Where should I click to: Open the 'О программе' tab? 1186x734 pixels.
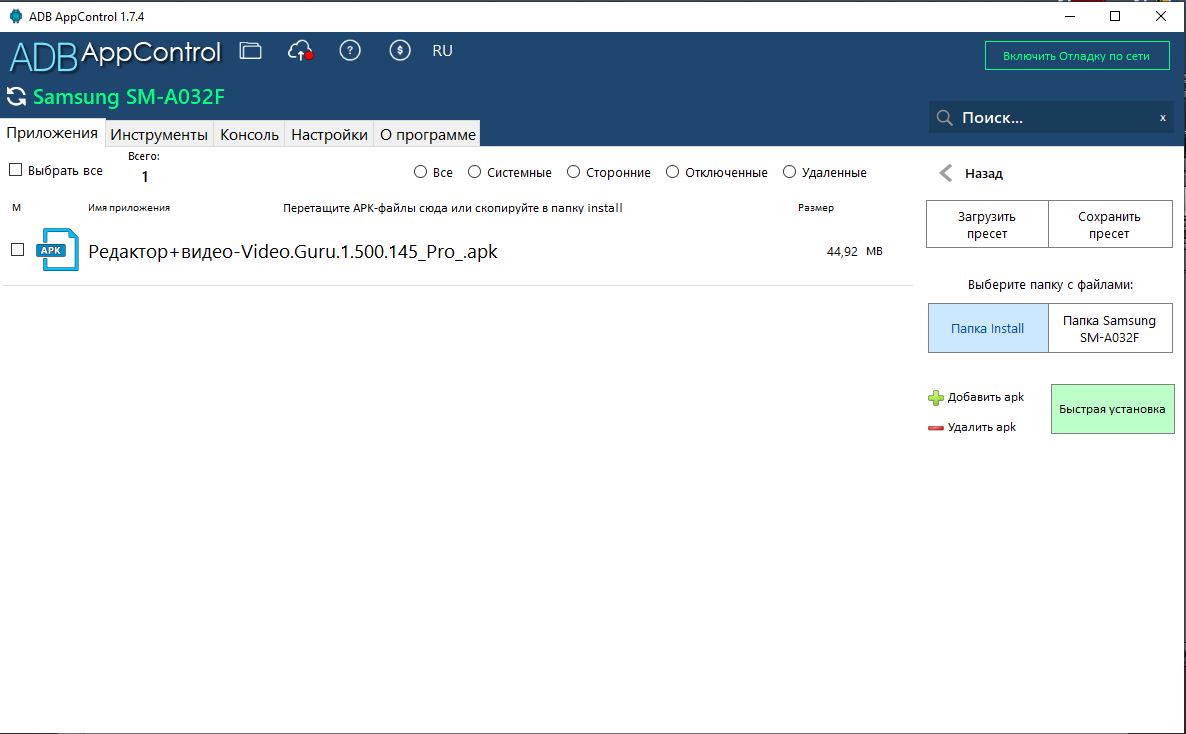click(427, 134)
